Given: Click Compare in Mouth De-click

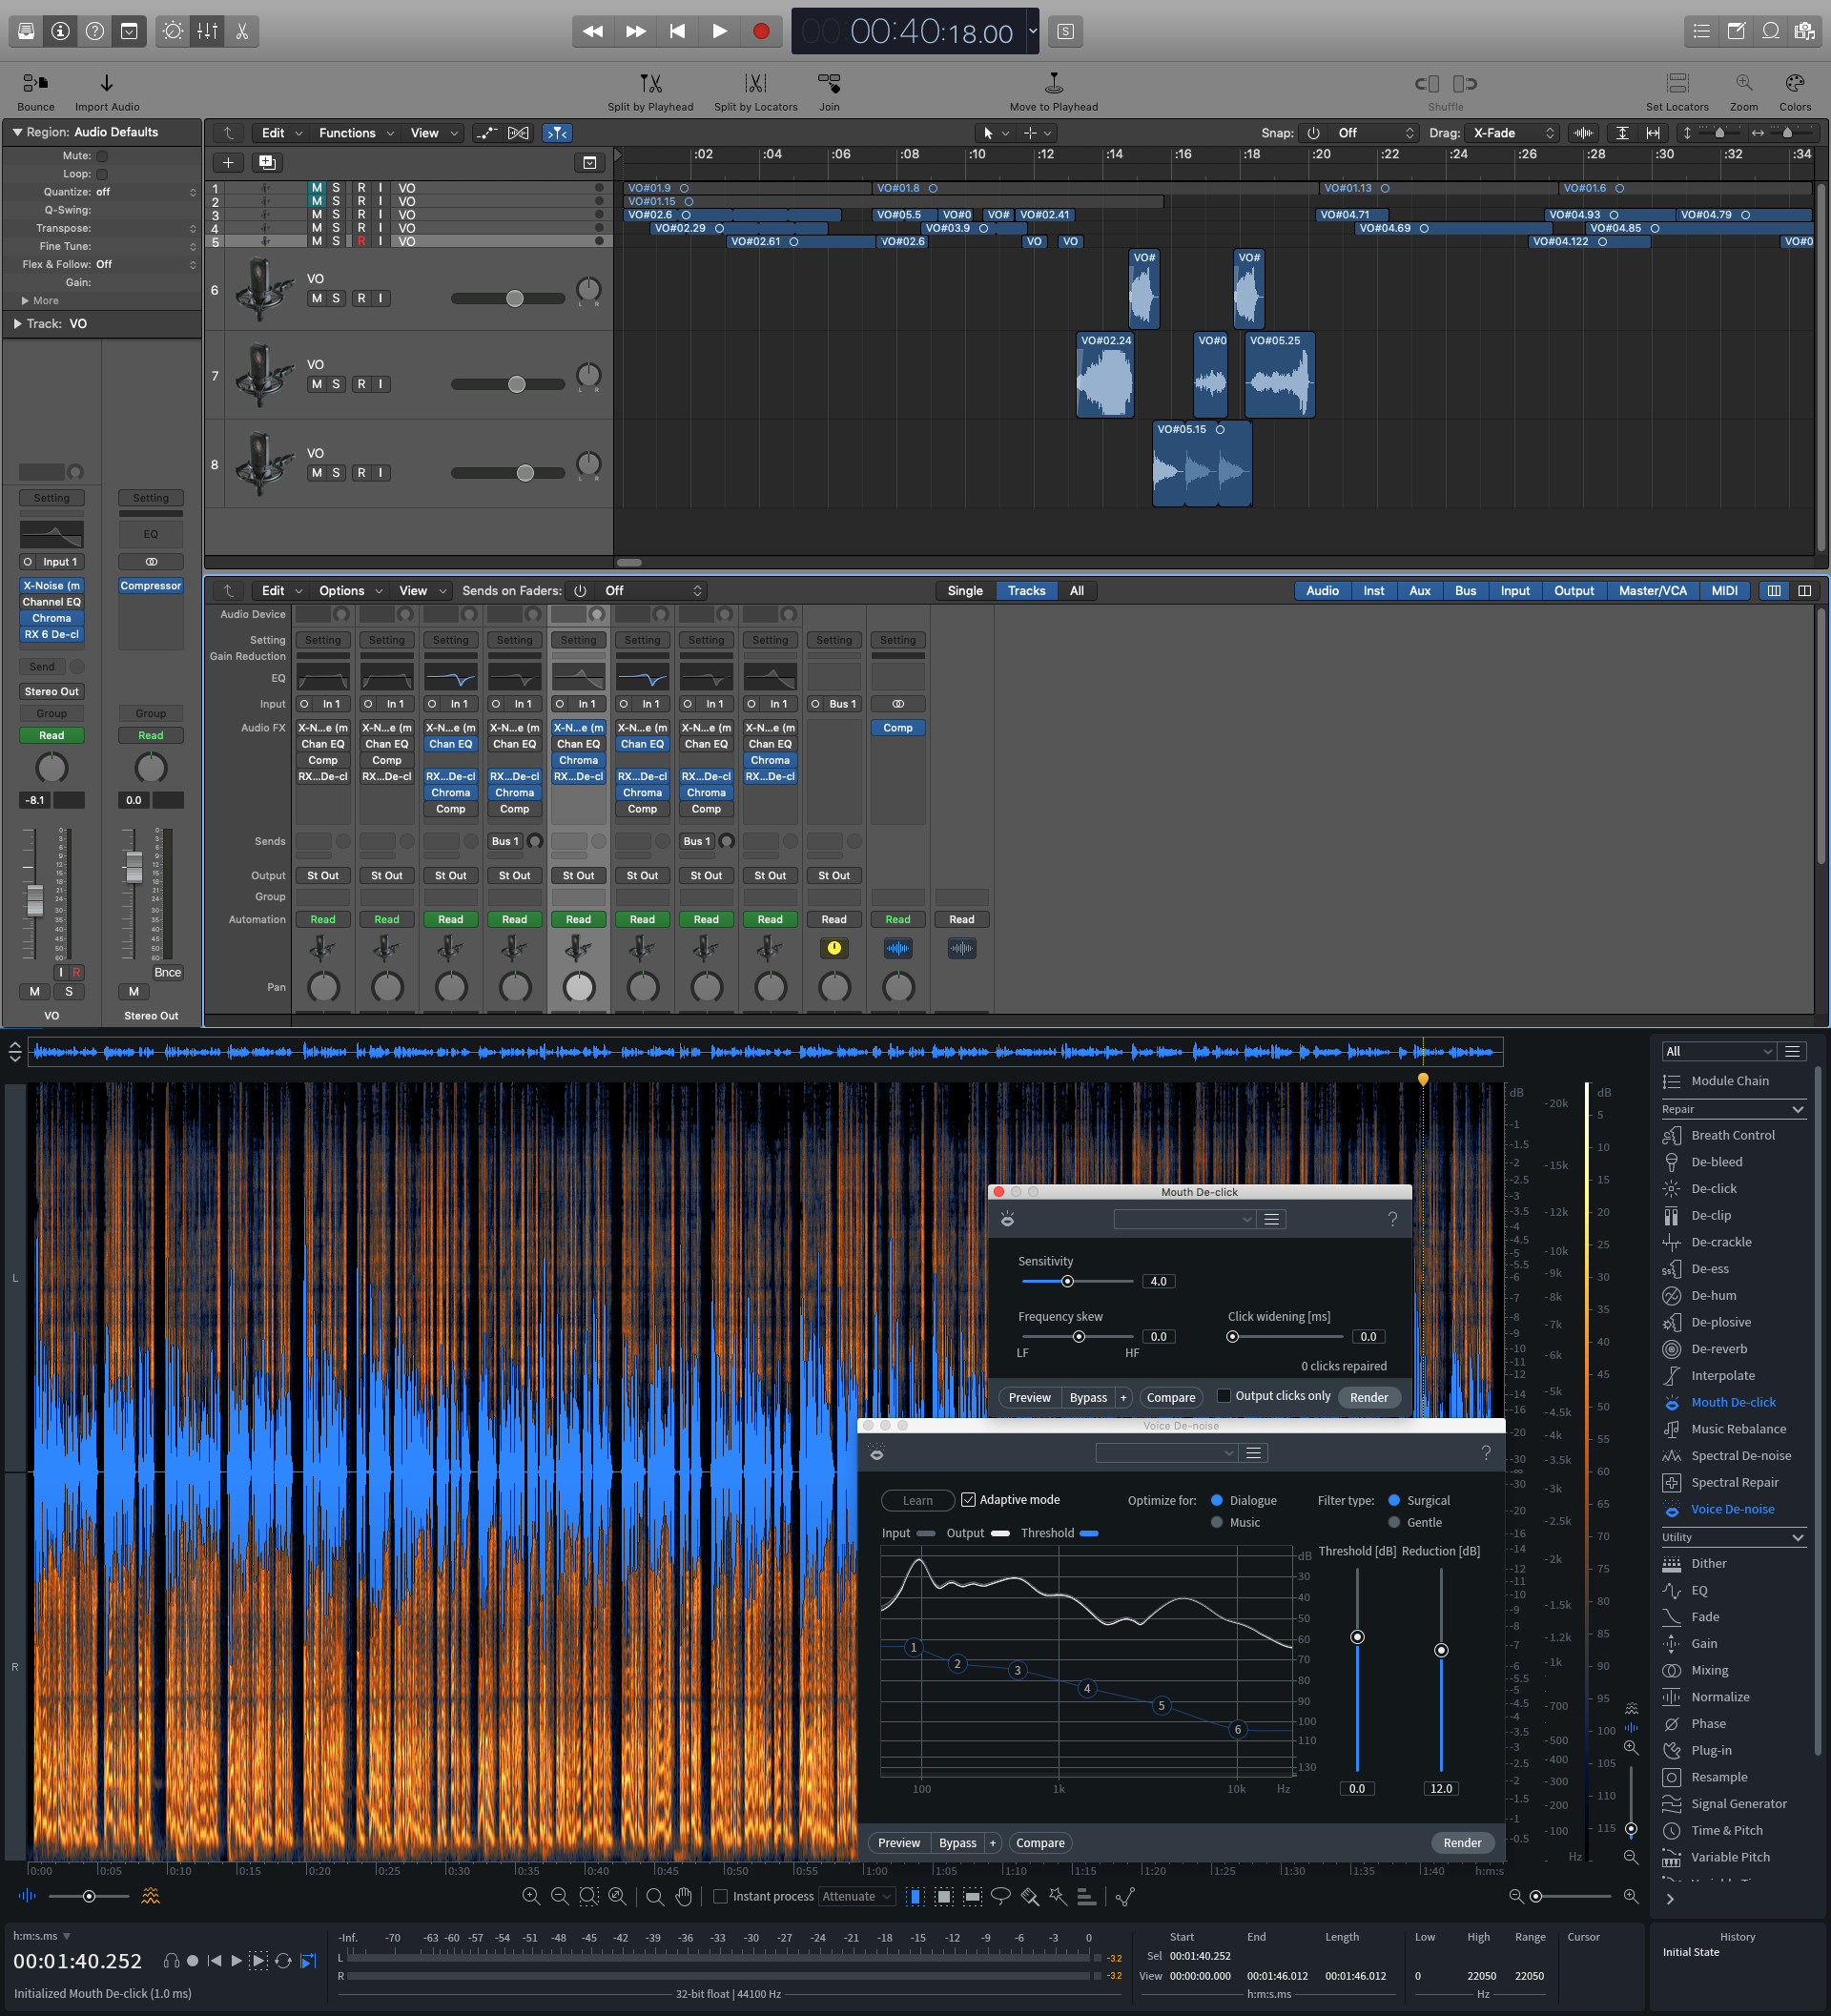Looking at the screenshot, I should 1171,1398.
